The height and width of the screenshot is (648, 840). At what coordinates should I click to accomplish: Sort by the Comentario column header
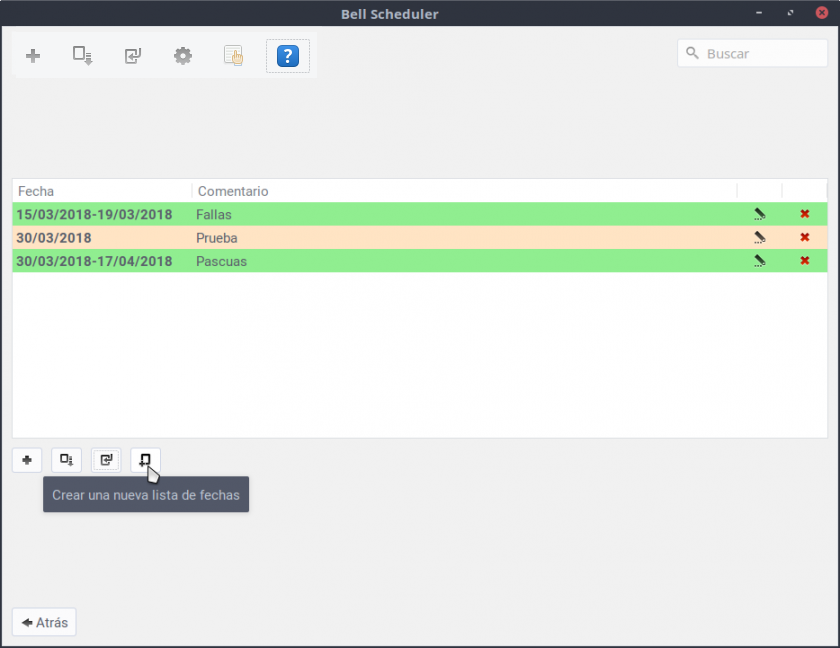click(460, 191)
